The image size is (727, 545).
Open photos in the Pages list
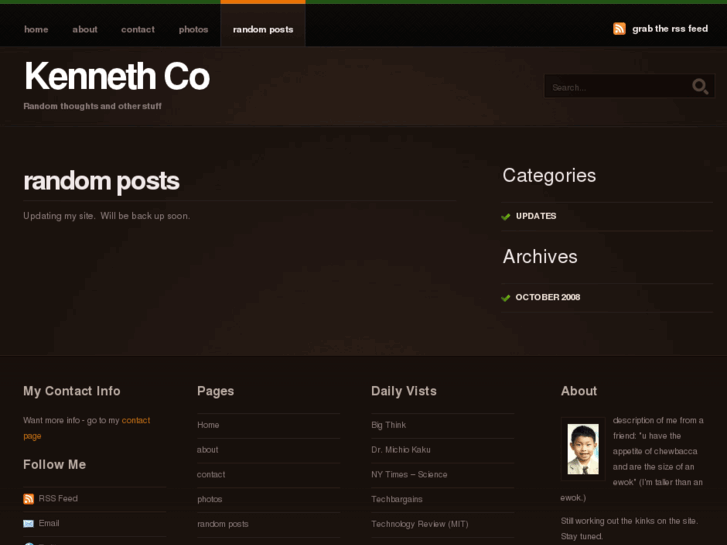(x=210, y=500)
